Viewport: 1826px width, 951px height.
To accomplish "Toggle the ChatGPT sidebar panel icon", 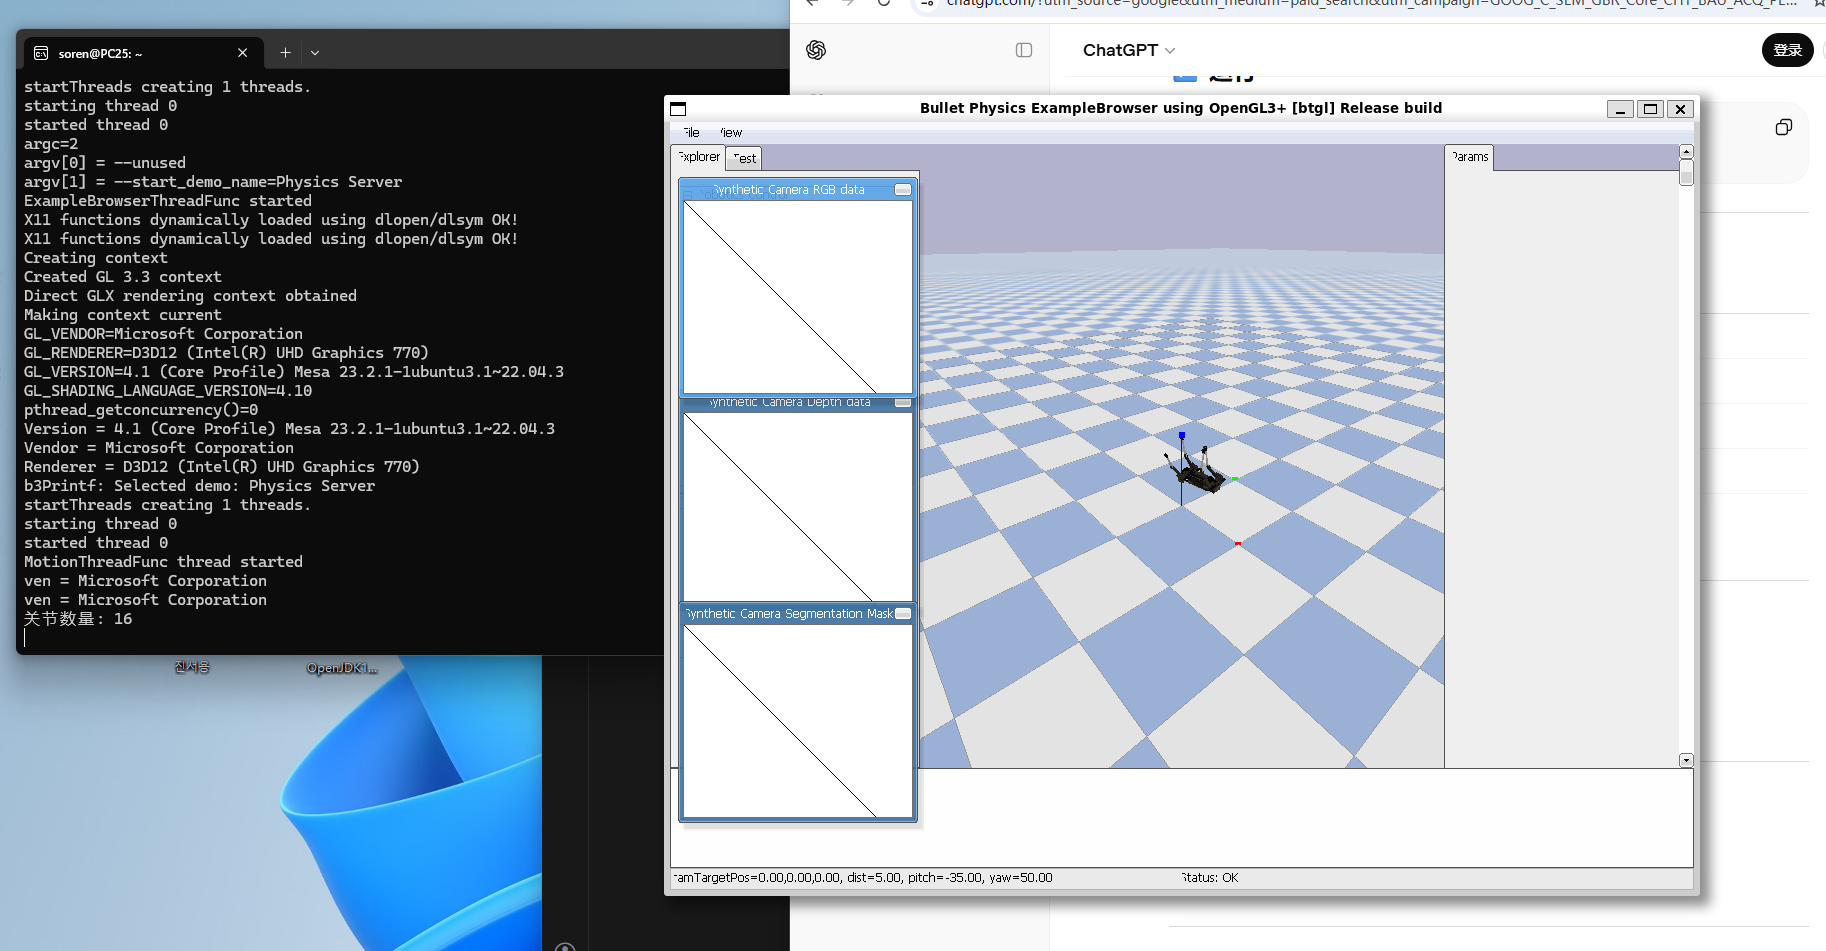I will [1024, 50].
